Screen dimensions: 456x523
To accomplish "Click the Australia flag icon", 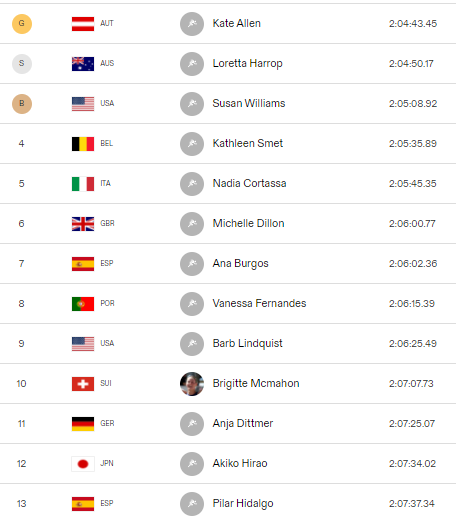I will click(x=83, y=64).
